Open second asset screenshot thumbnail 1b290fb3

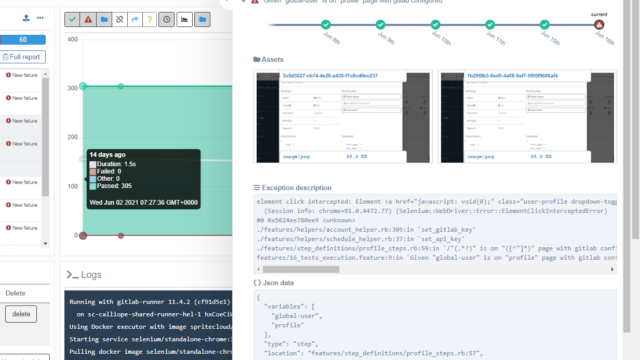coord(527,116)
